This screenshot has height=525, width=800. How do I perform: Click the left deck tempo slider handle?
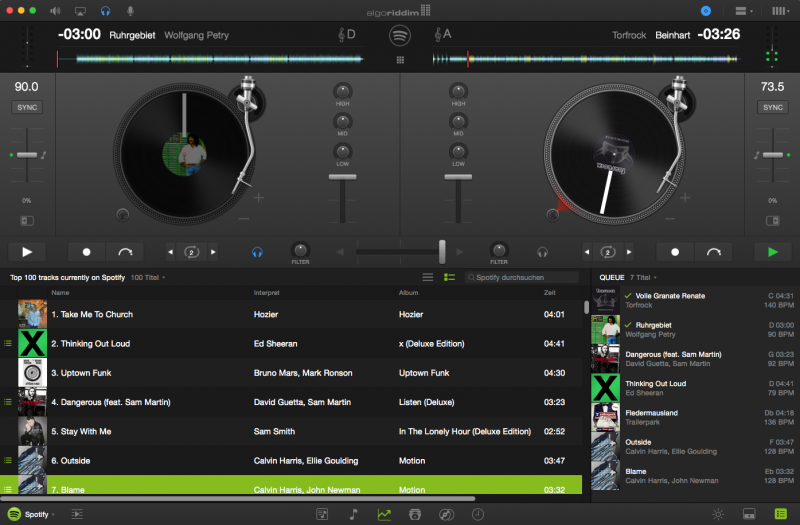pyautogui.click(x=27, y=155)
